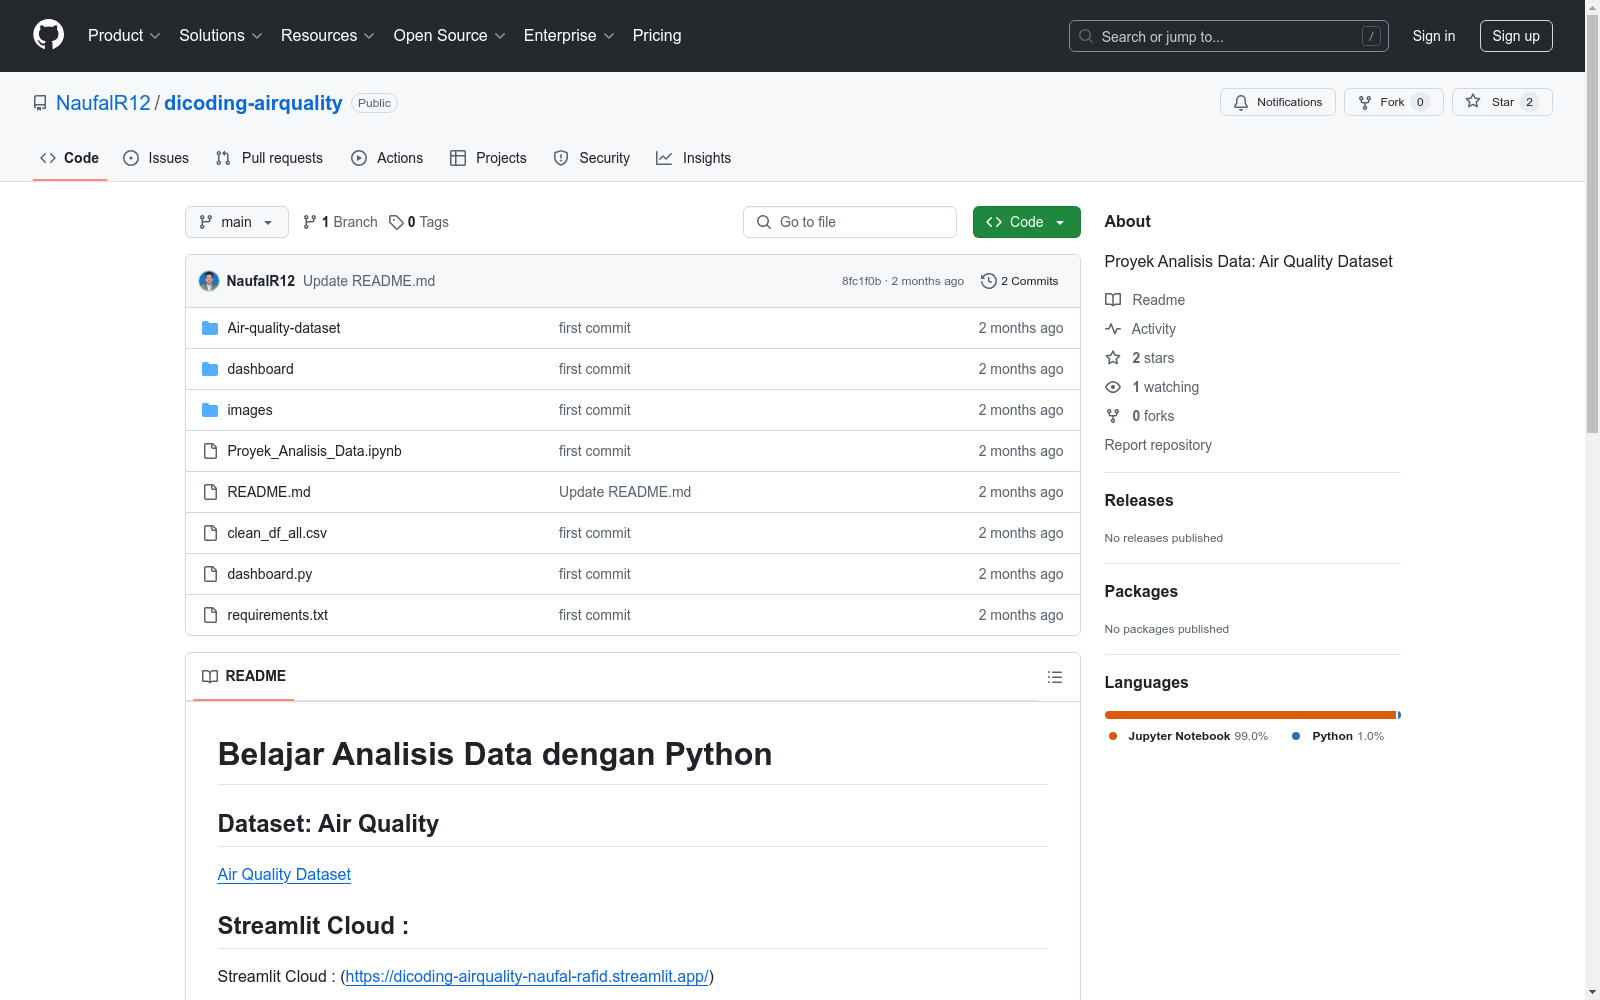The height and width of the screenshot is (1000, 1600).
Task: Click the dashboard folder icon
Action: (x=210, y=369)
